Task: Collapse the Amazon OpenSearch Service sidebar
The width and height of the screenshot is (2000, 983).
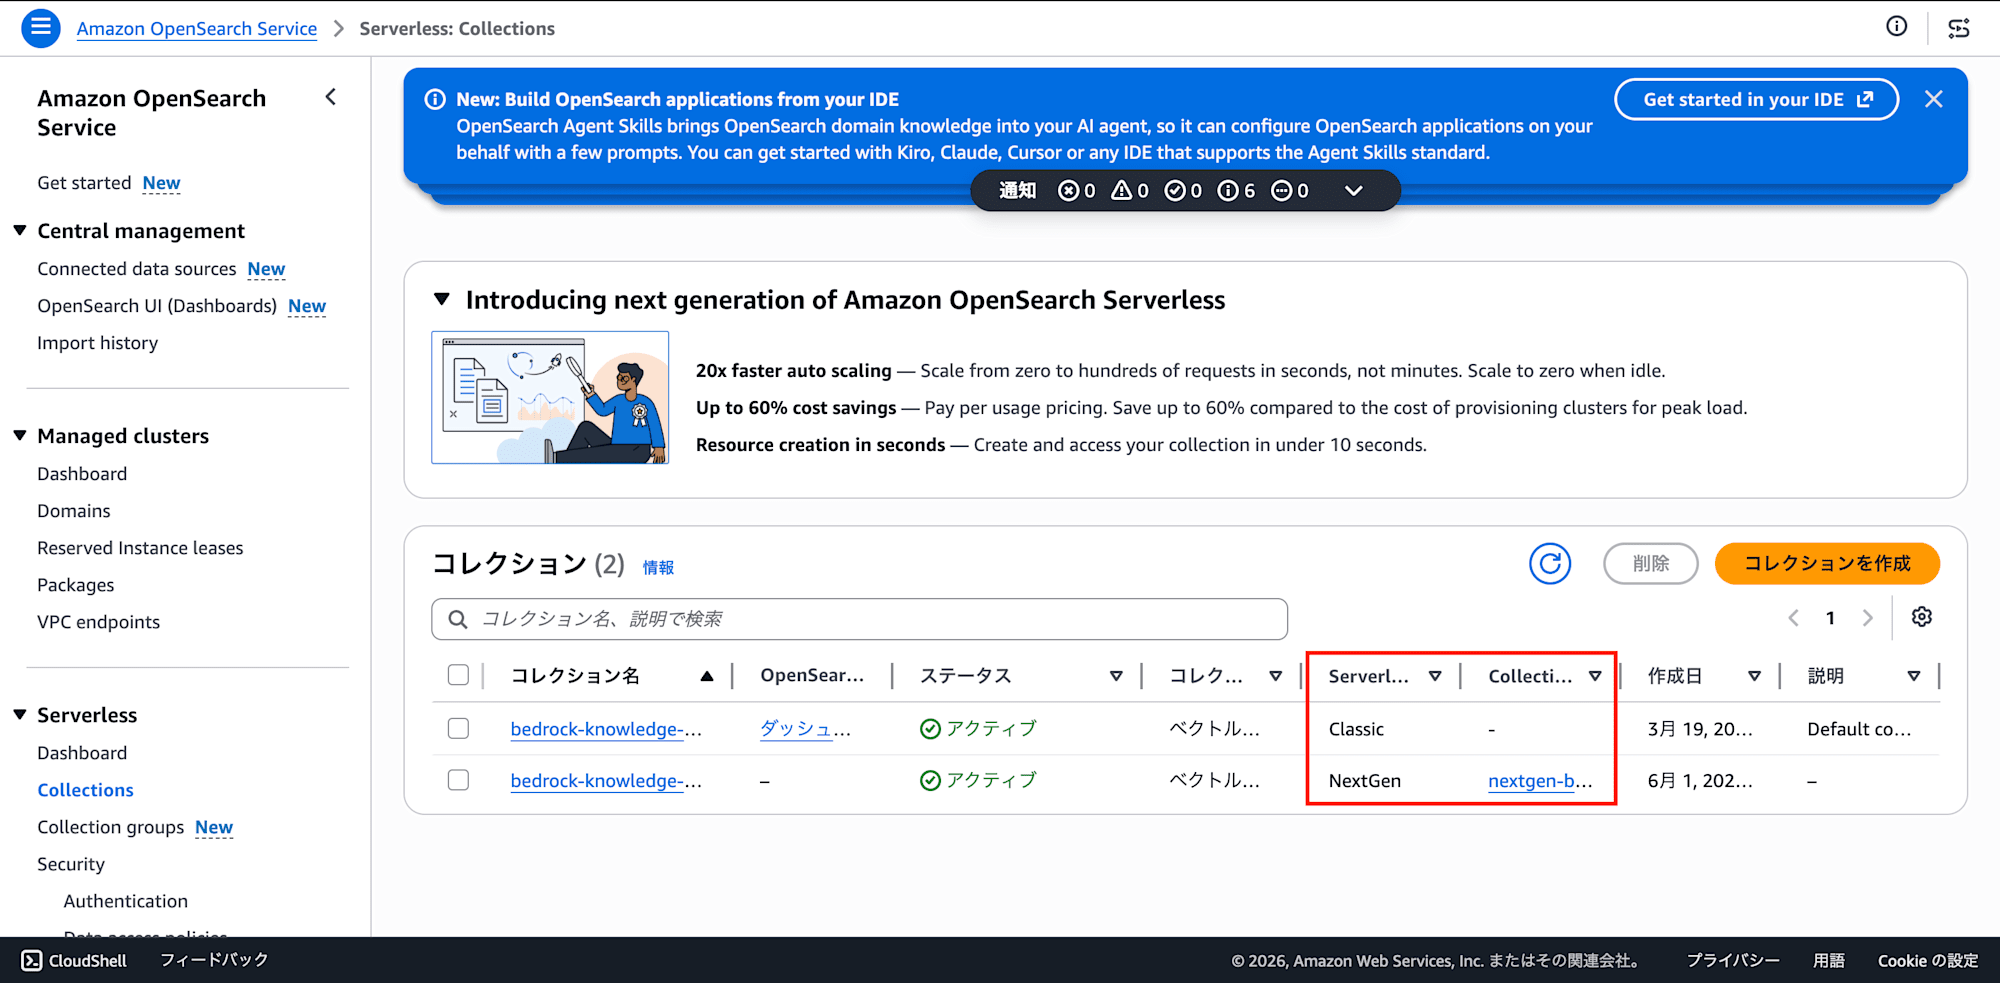Action: click(x=331, y=97)
